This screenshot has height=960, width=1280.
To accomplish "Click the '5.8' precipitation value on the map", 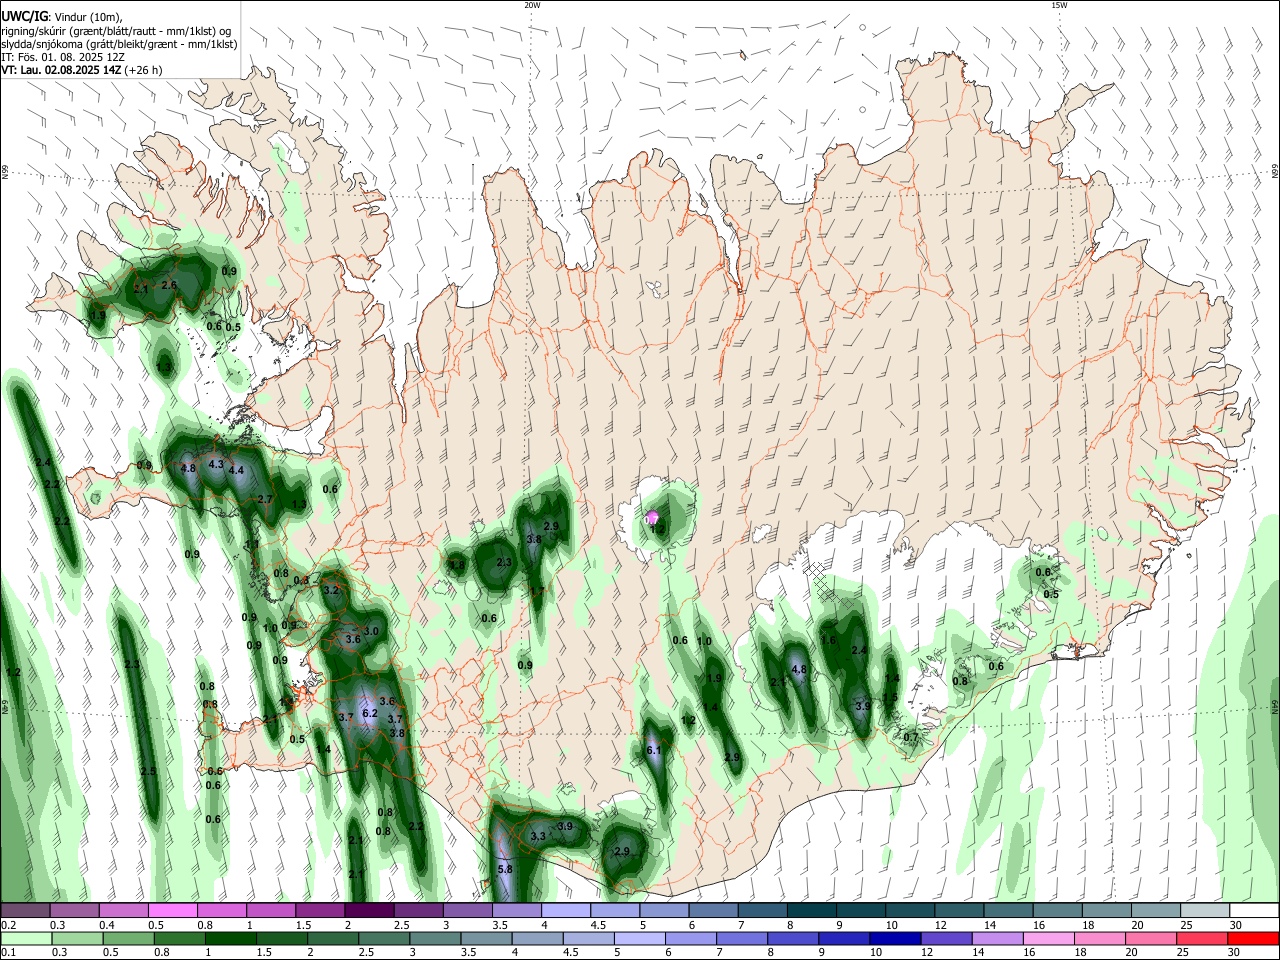I will pos(505,869).
